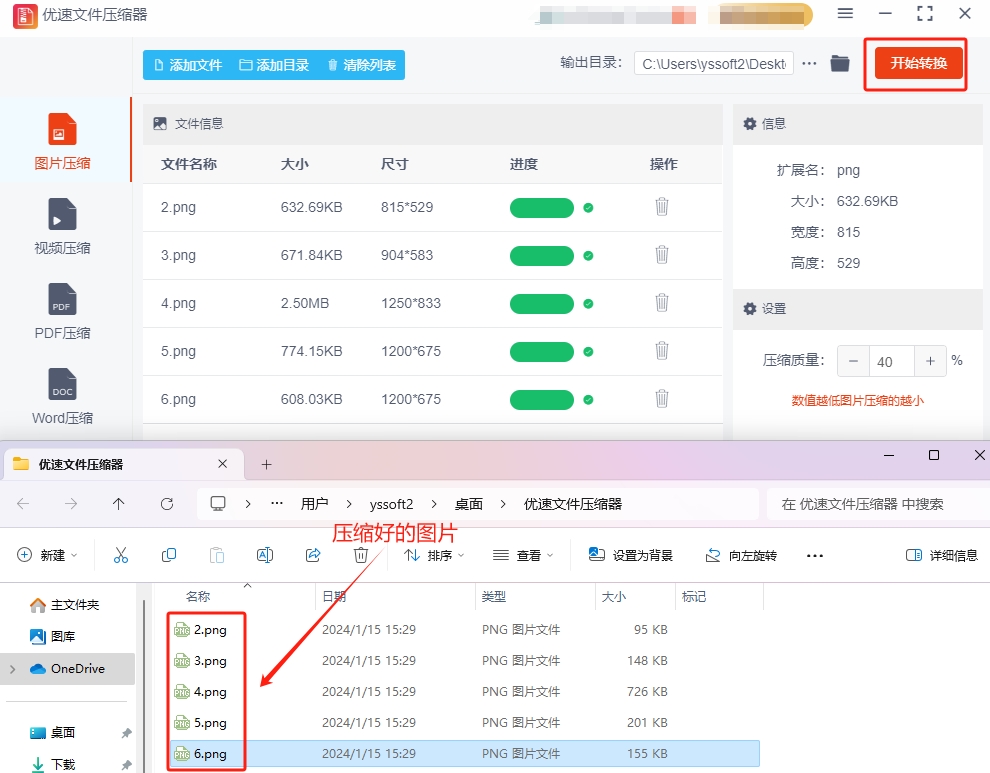This screenshot has width=990, height=773.
Task: Delete 3.png from the compressor list
Action: [662, 255]
